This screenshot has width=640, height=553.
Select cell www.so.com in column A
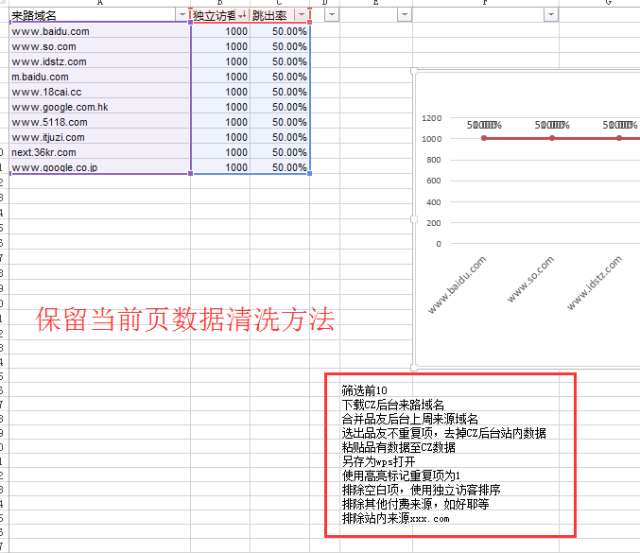click(100, 47)
